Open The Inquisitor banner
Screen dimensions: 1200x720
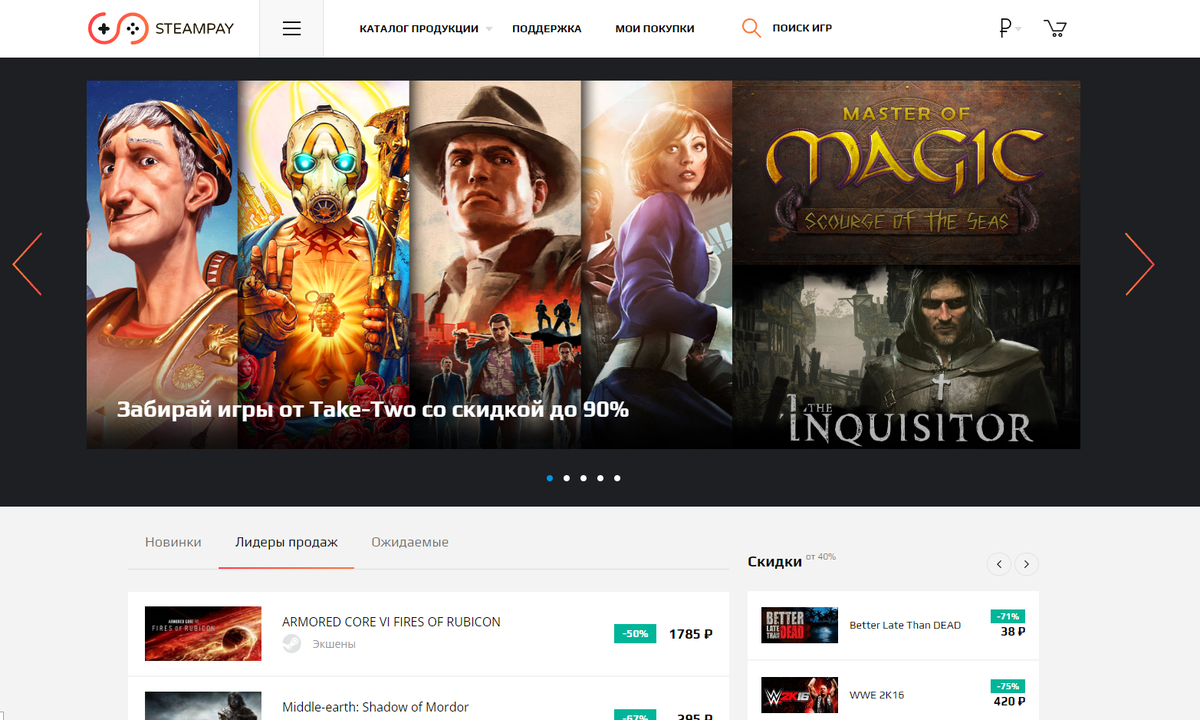pos(906,356)
